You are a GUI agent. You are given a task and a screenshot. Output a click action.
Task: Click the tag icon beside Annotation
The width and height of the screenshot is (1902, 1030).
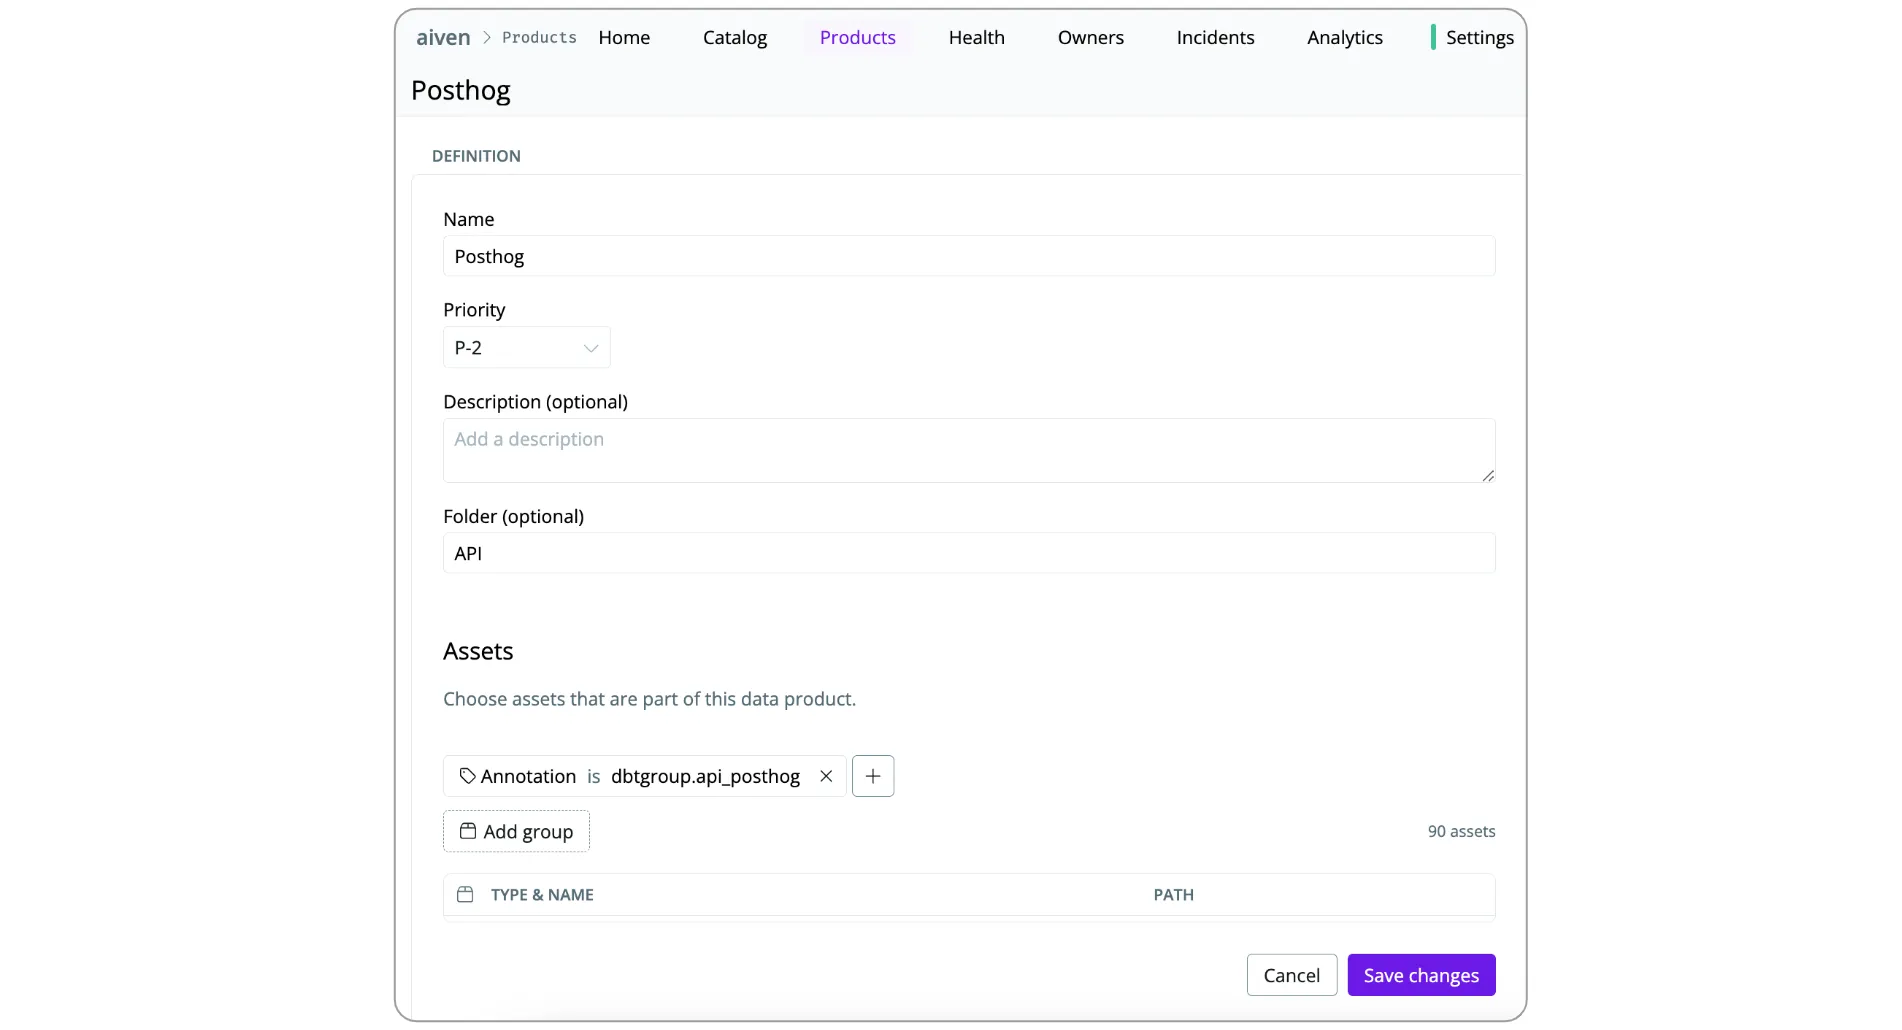[467, 776]
